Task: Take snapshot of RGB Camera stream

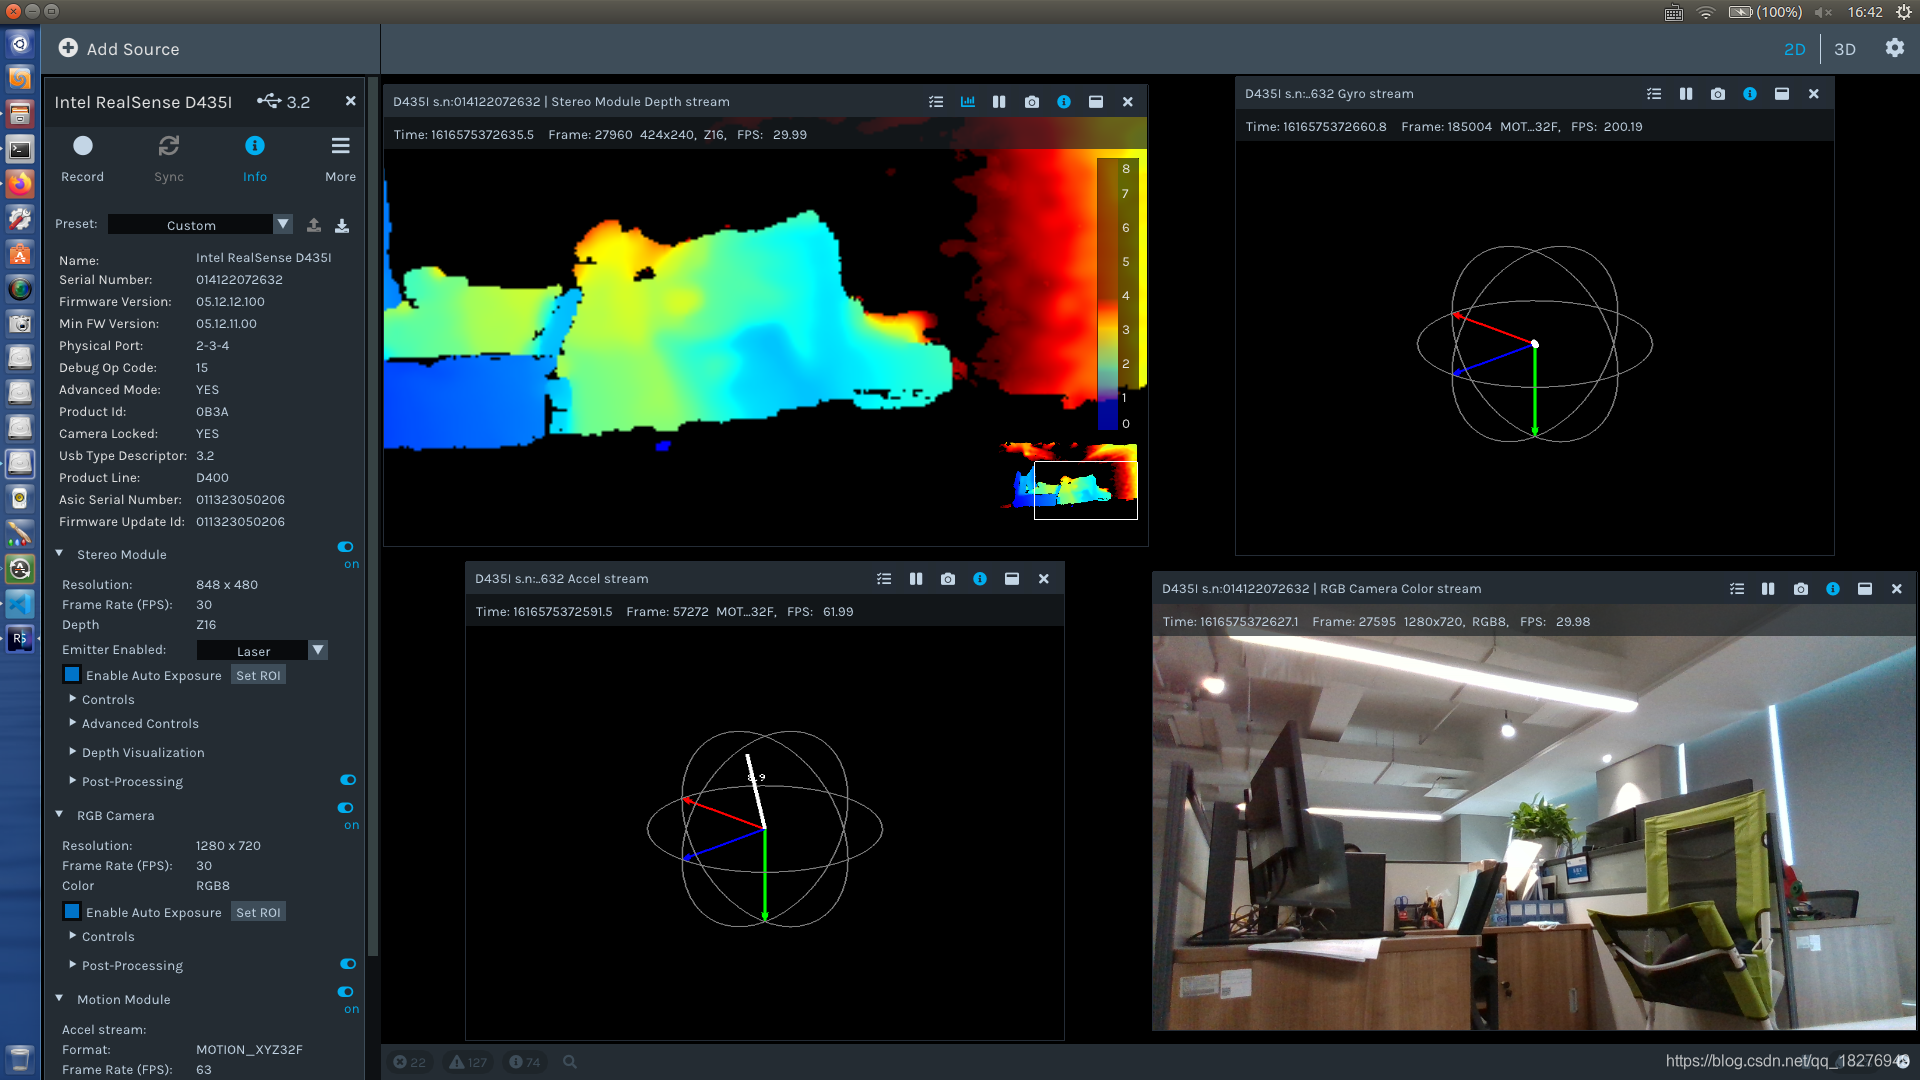Action: click(1800, 589)
